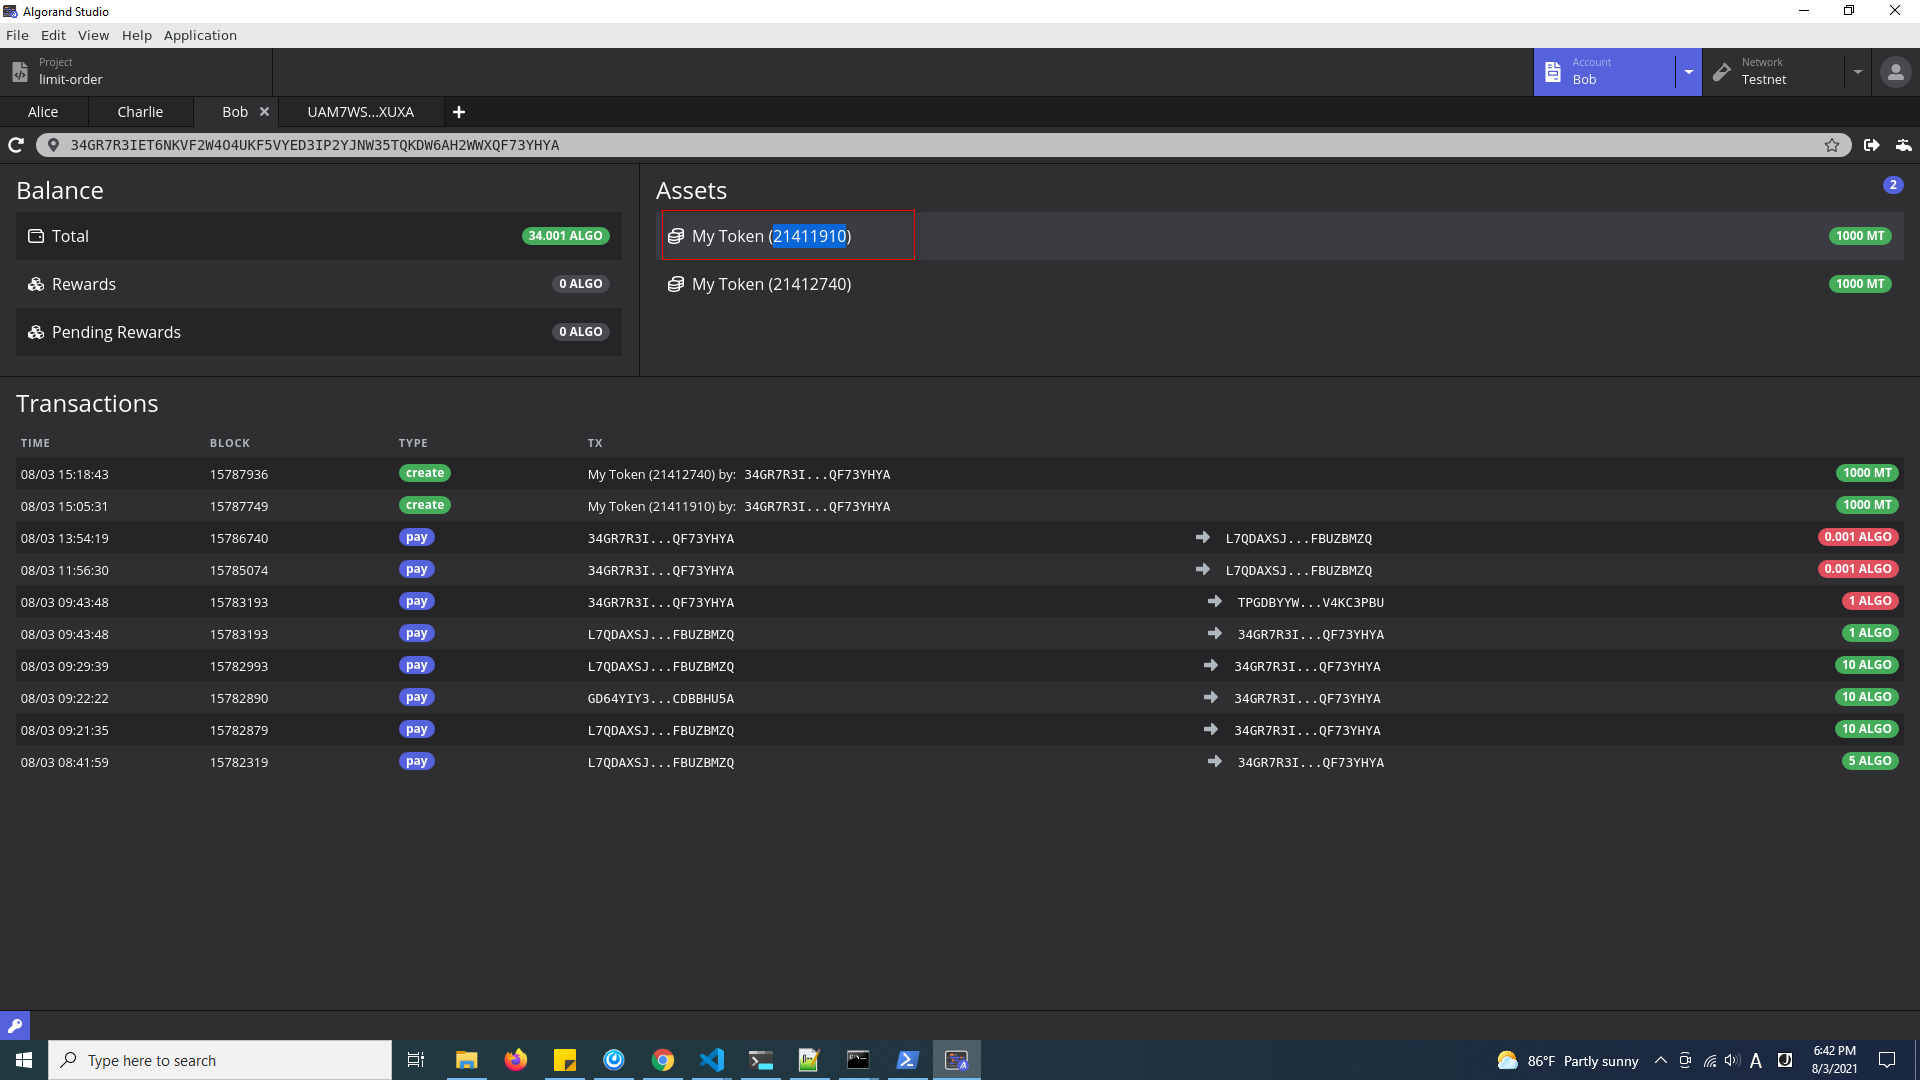This screenshot has height=1080, width=1920.
Task: Star the current address as favorite
Action: (1832, 145)
